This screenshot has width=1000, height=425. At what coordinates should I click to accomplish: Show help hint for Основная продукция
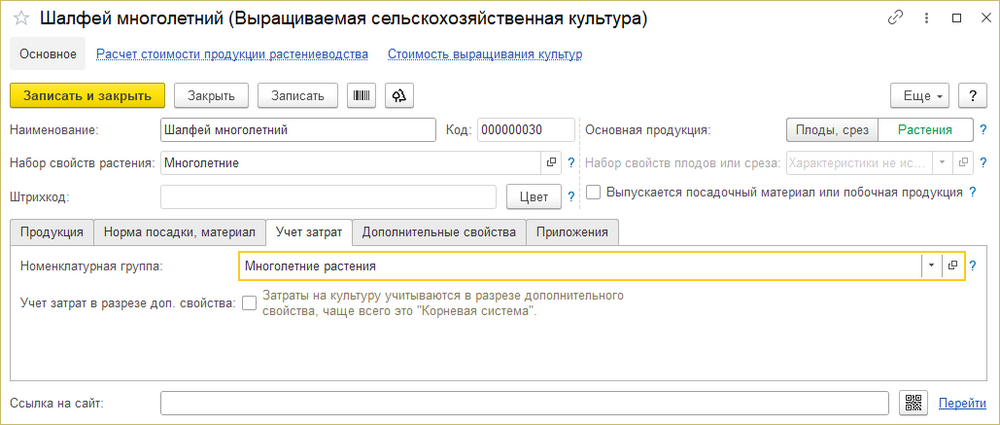coord(983,130)
